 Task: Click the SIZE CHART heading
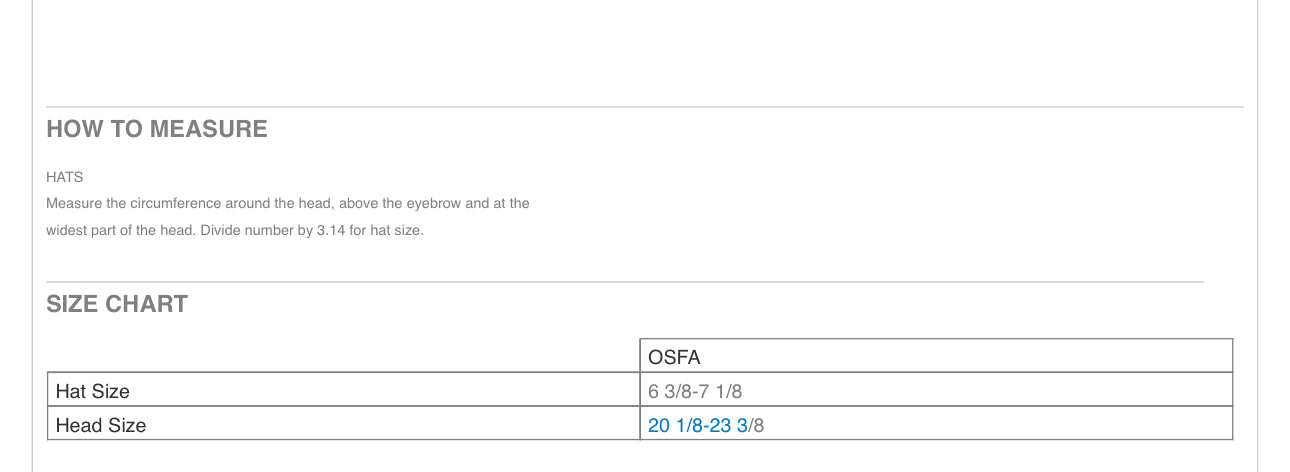tap(117, 304)
